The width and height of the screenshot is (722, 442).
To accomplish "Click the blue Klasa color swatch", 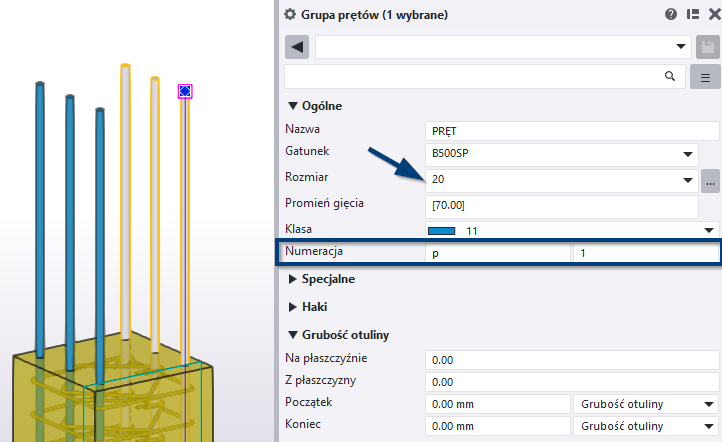I will (442, 230).
